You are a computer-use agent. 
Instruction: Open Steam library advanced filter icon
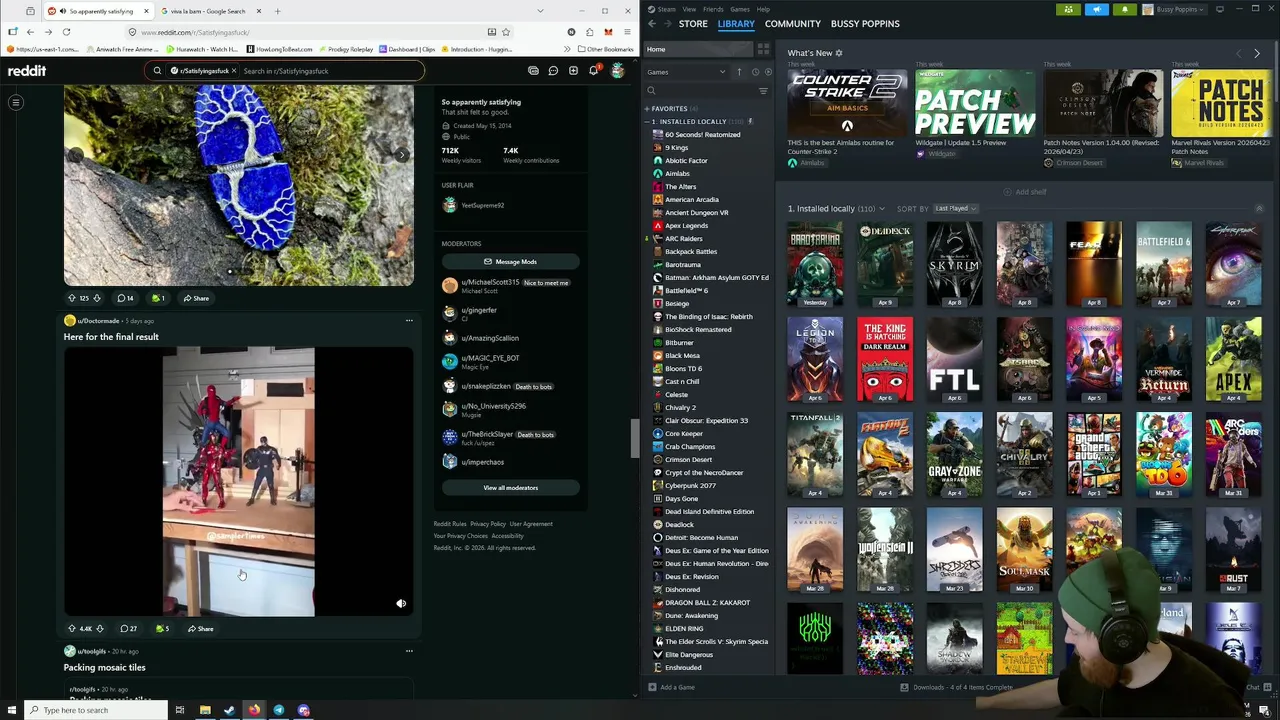(x=763, y=91)
